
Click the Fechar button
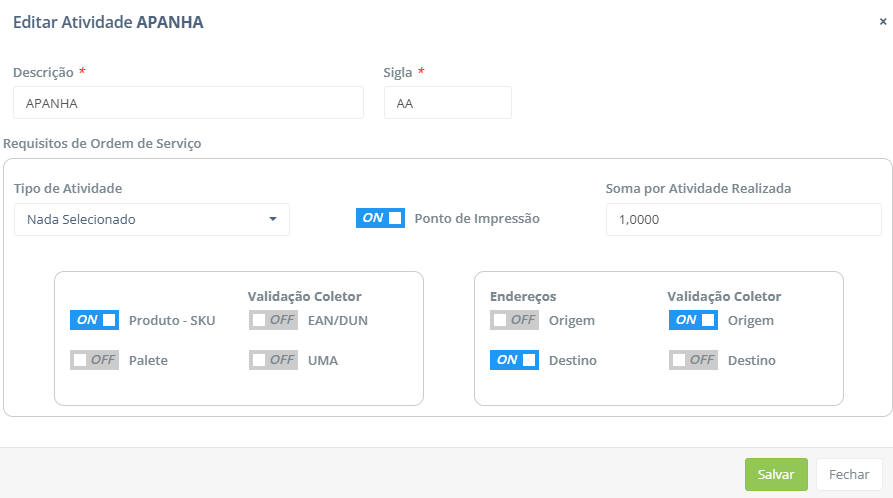click(x=848, y=475)
